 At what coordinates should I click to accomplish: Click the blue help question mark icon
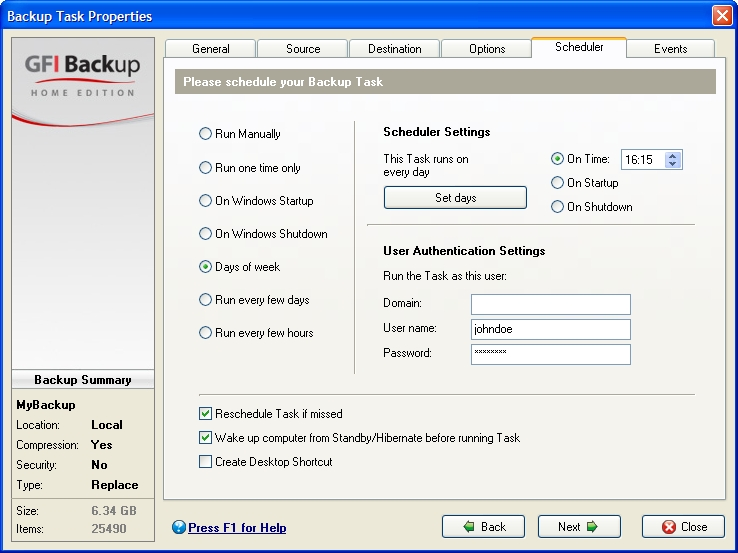[179, 527]
